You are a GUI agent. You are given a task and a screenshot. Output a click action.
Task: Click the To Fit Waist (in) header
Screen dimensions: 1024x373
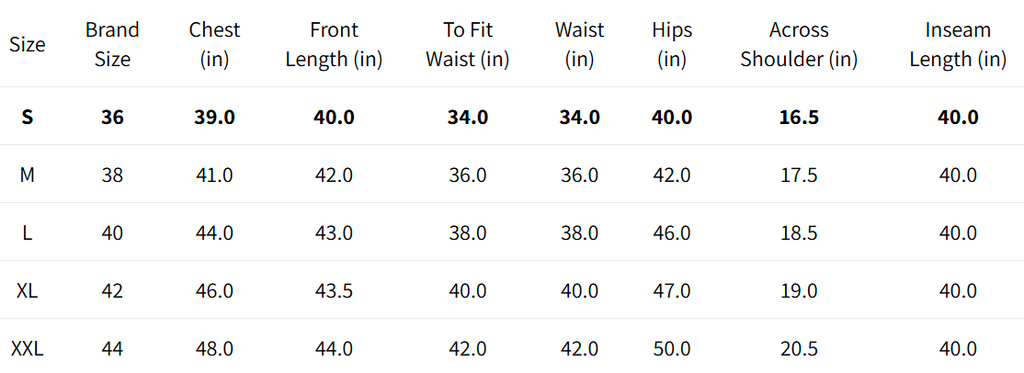pos(468,44)
